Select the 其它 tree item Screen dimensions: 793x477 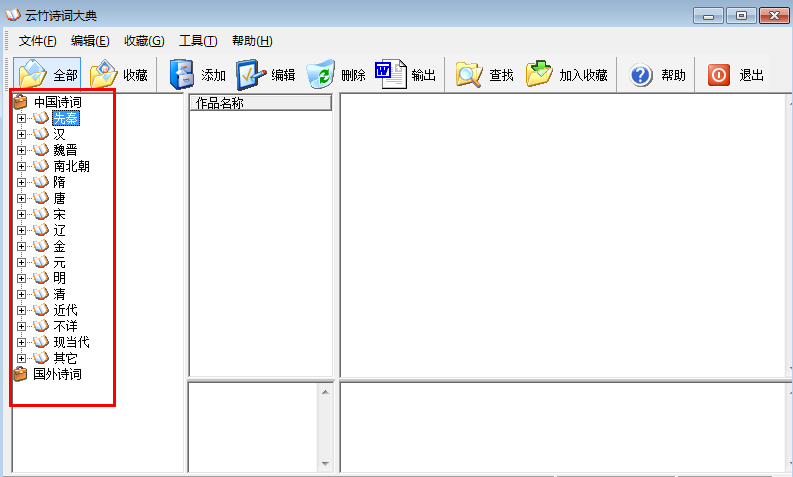coord(65,358)
